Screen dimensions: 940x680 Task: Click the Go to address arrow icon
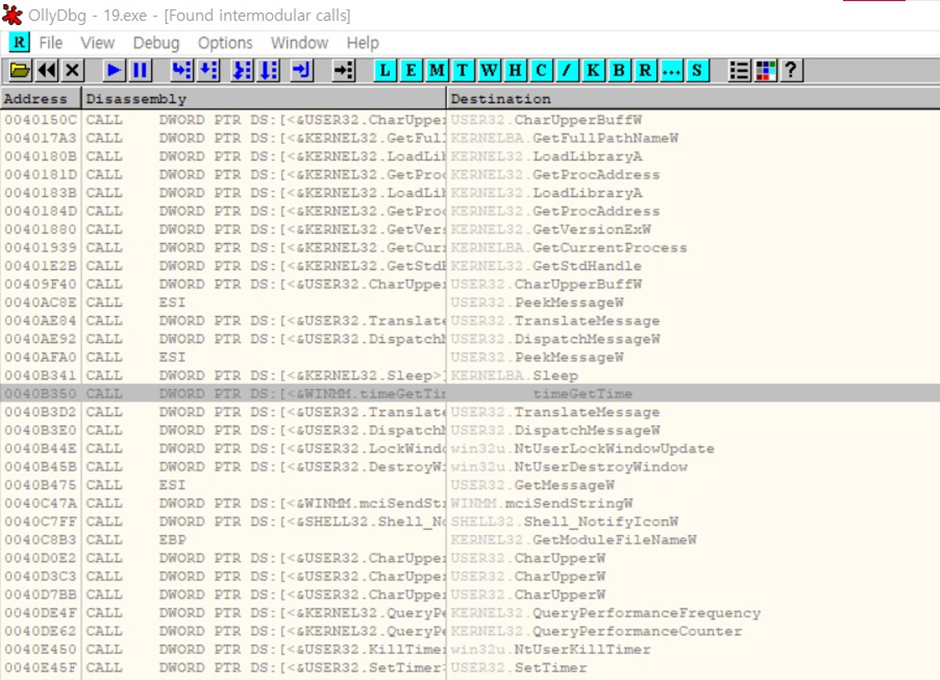[344, 71]
